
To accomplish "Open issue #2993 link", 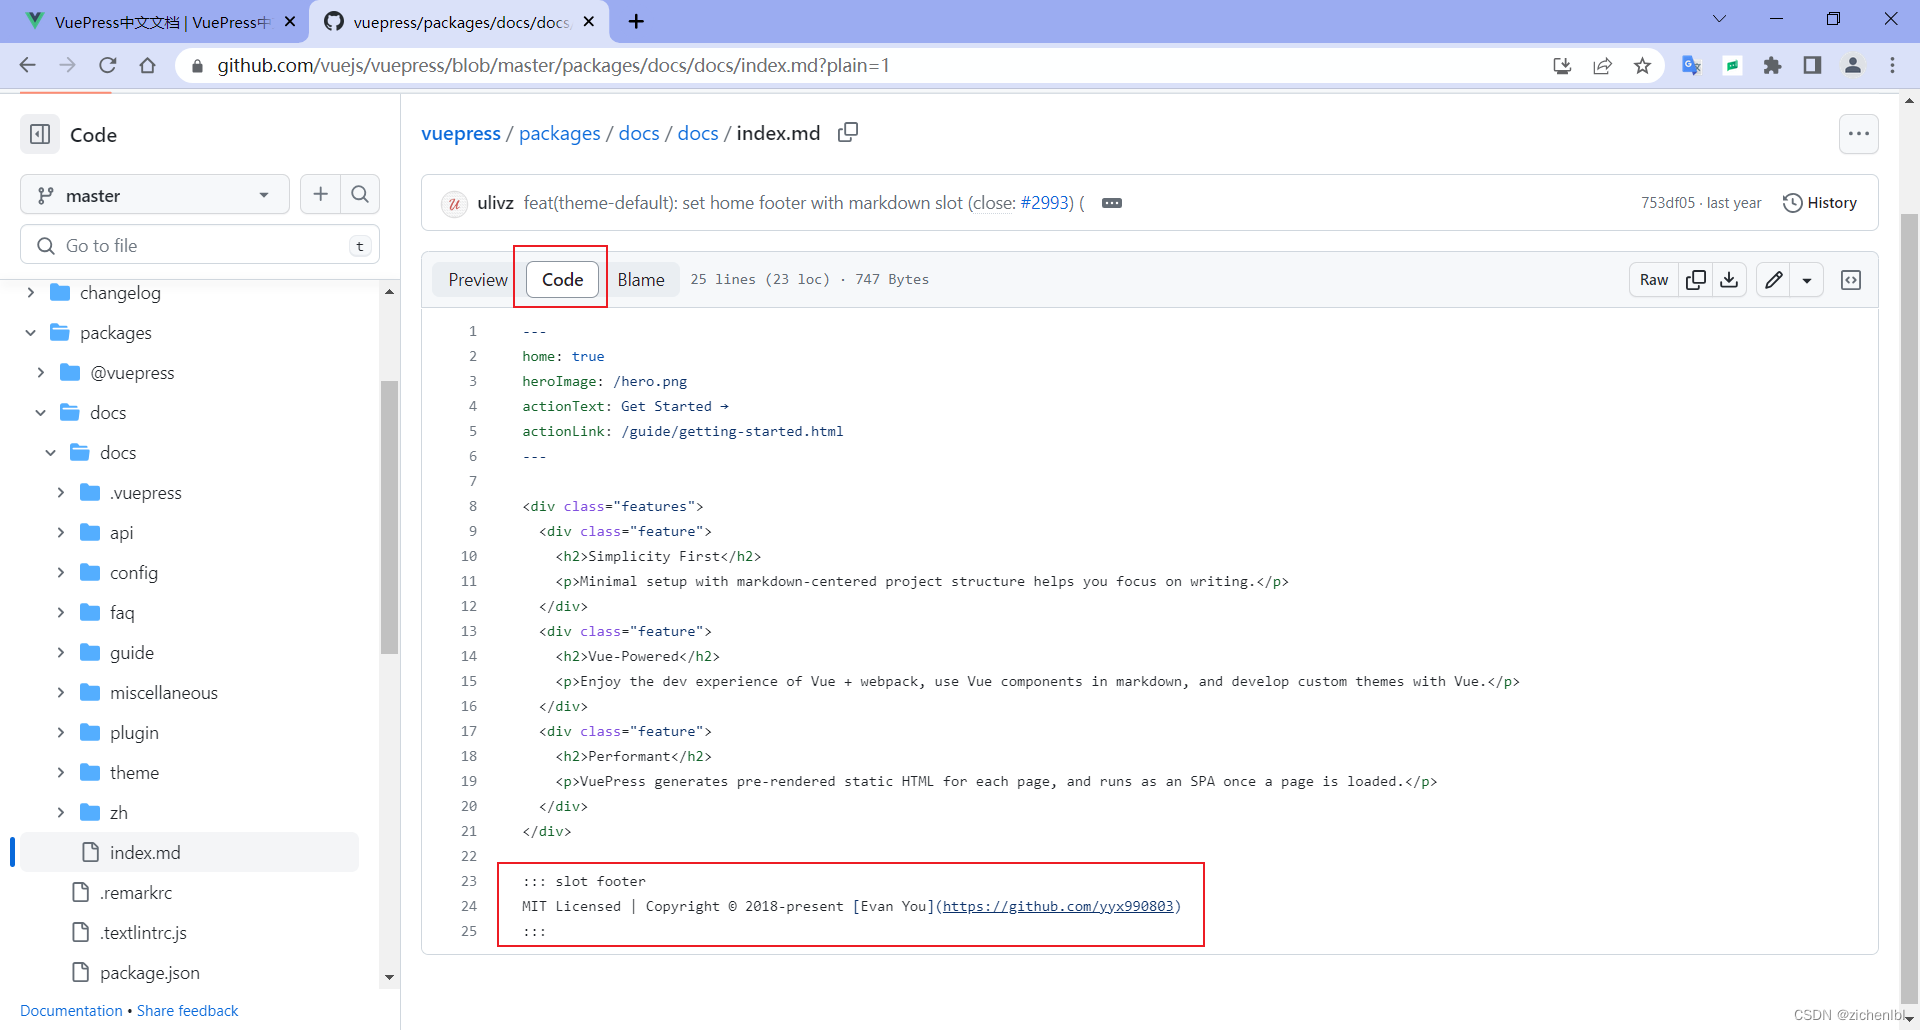I will pyautogui.click(x=1046, y=203).
